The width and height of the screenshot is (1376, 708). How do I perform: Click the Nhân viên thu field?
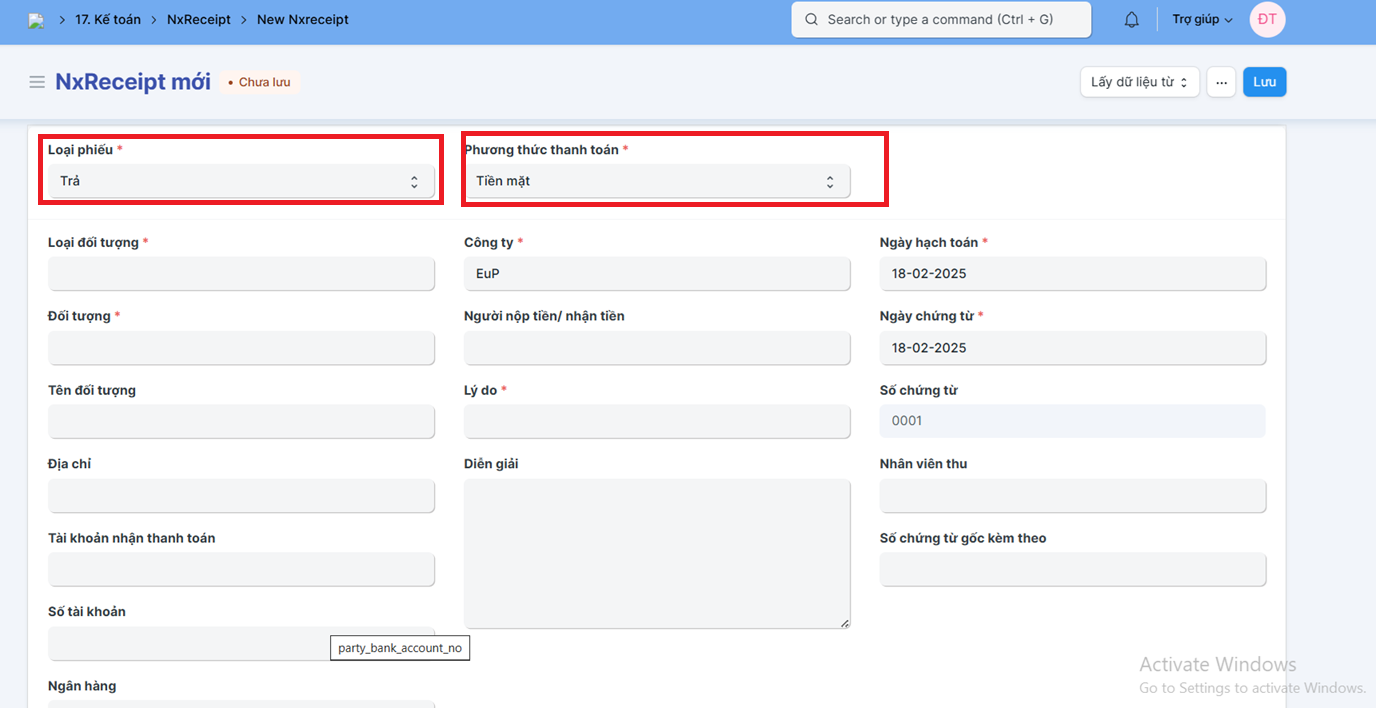1072,495
